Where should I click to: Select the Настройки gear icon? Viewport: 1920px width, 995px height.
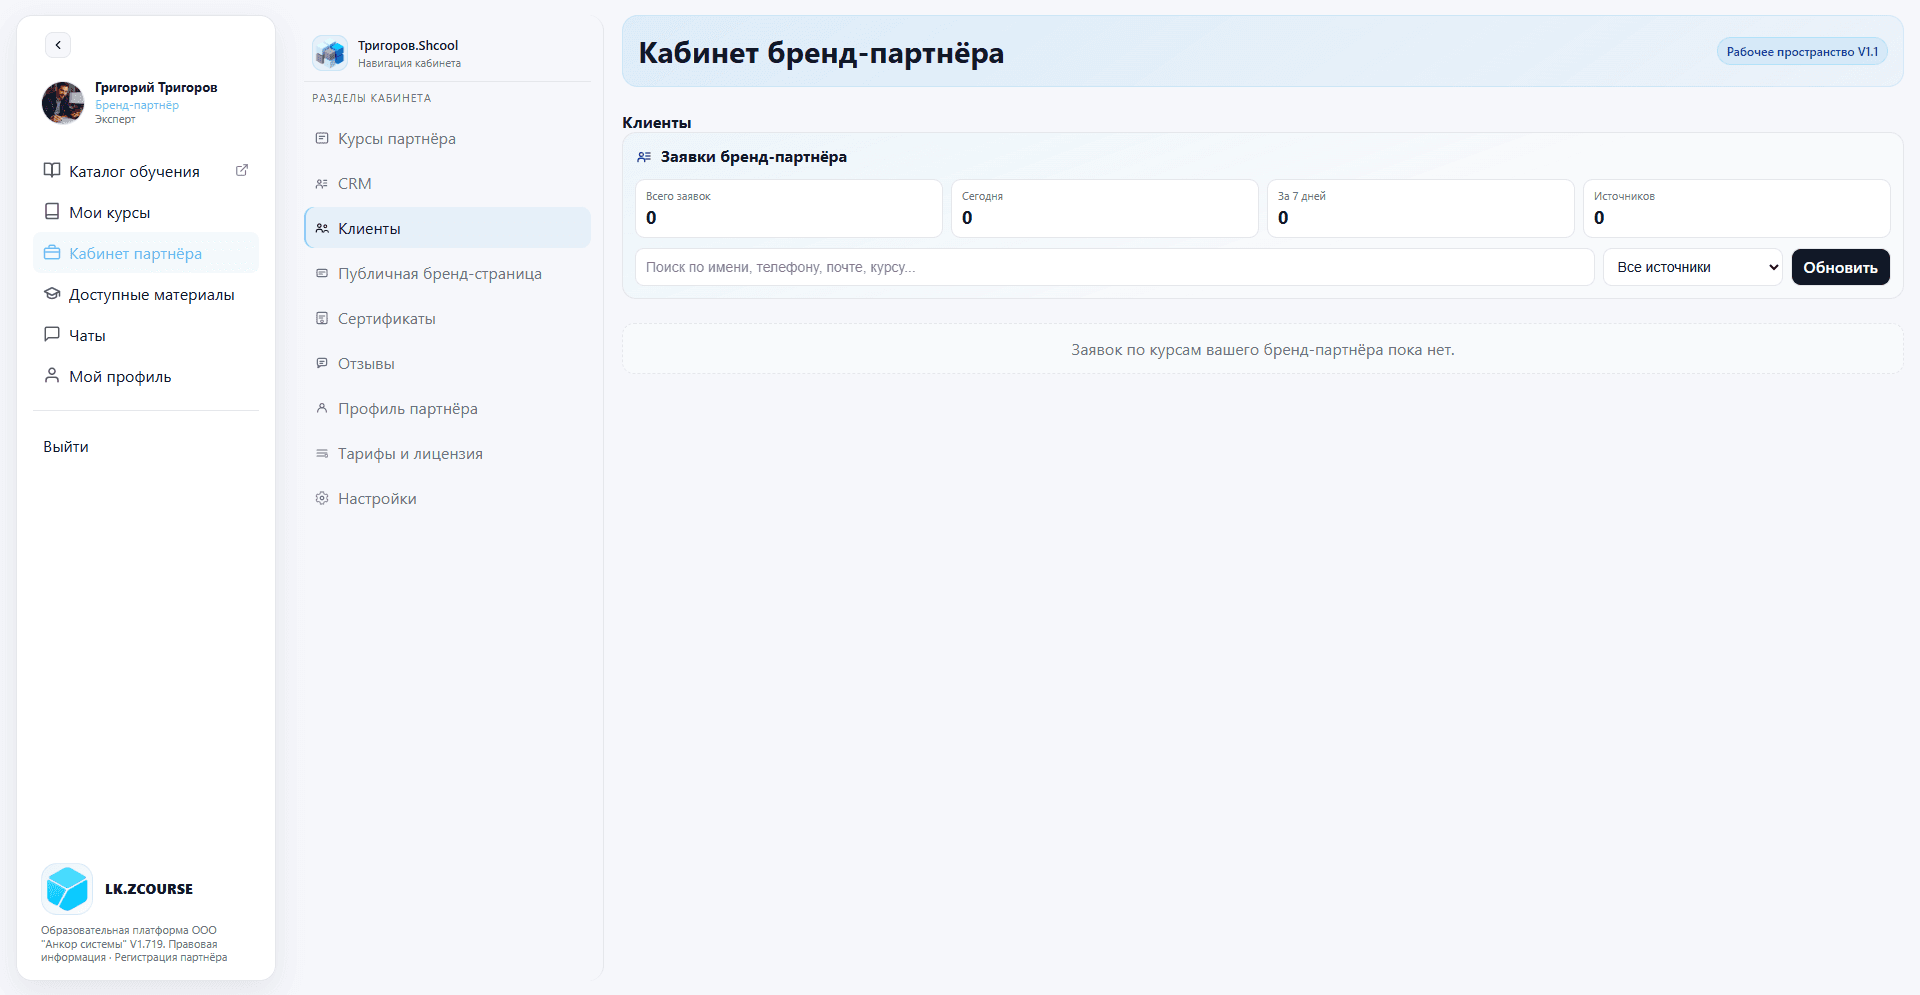tap(321, 497)
